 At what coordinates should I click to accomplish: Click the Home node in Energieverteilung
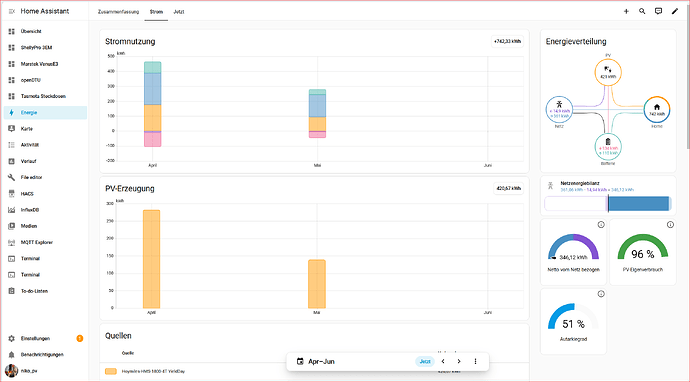point(657,110)
